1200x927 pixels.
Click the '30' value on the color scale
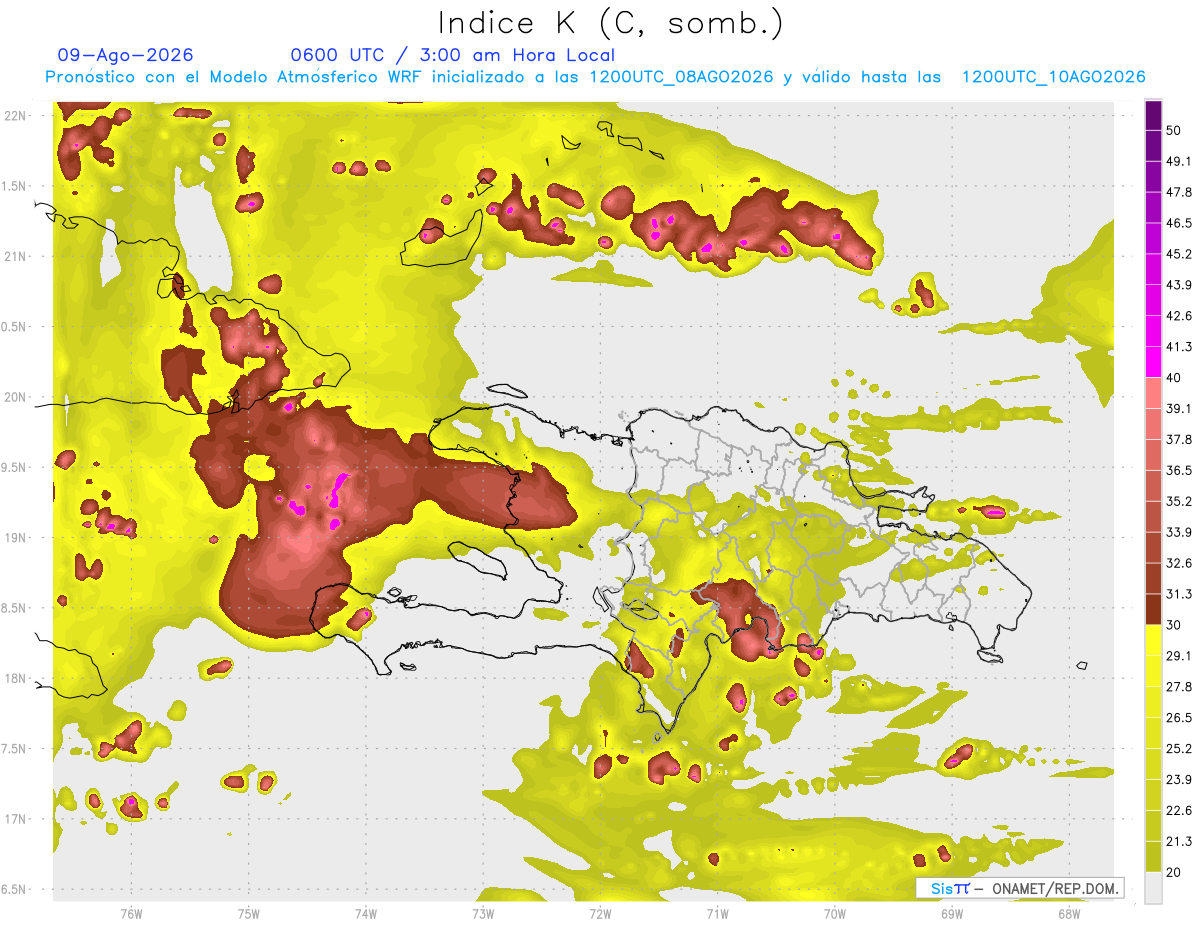point(1174,625)
